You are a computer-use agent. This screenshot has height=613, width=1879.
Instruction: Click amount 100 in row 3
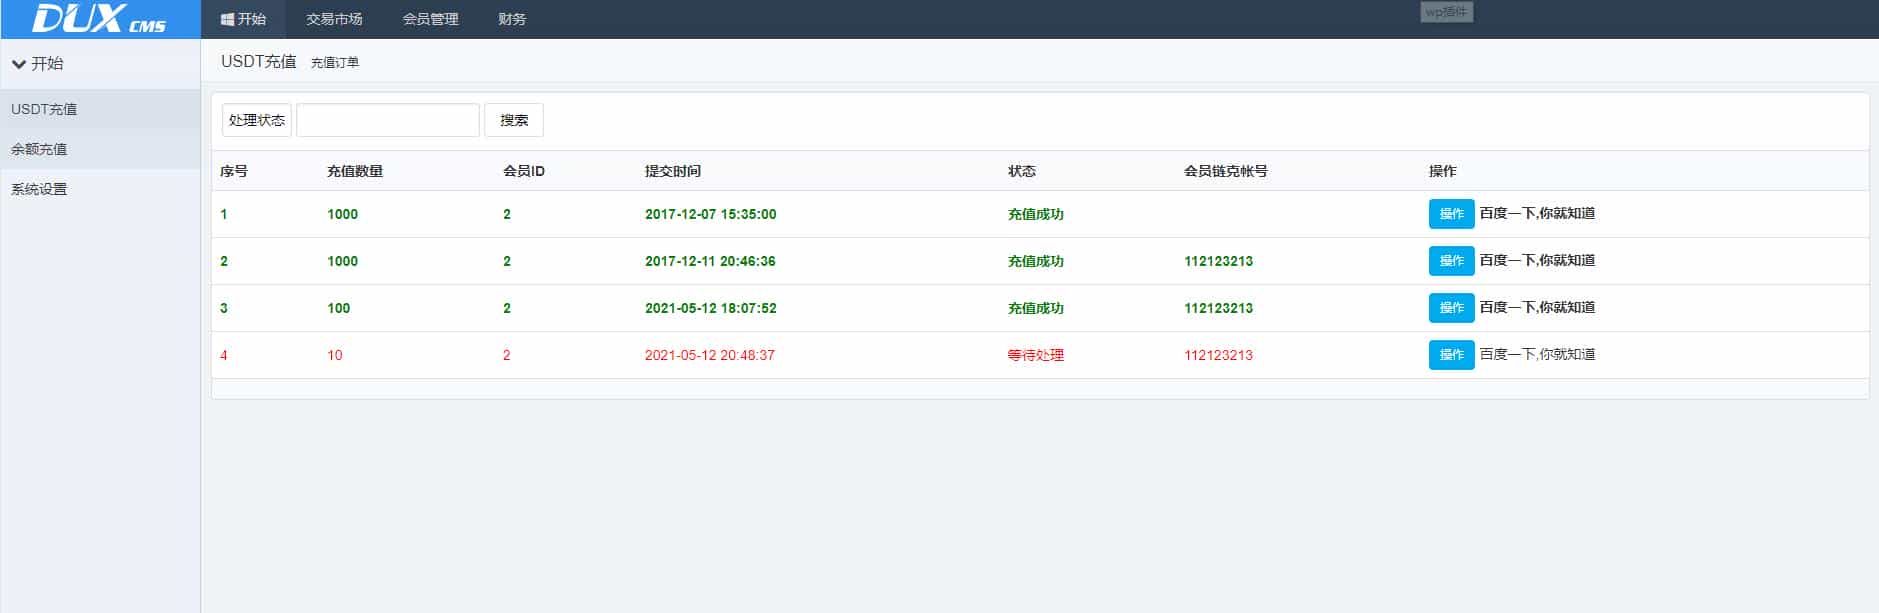click(x=339, y=308)
